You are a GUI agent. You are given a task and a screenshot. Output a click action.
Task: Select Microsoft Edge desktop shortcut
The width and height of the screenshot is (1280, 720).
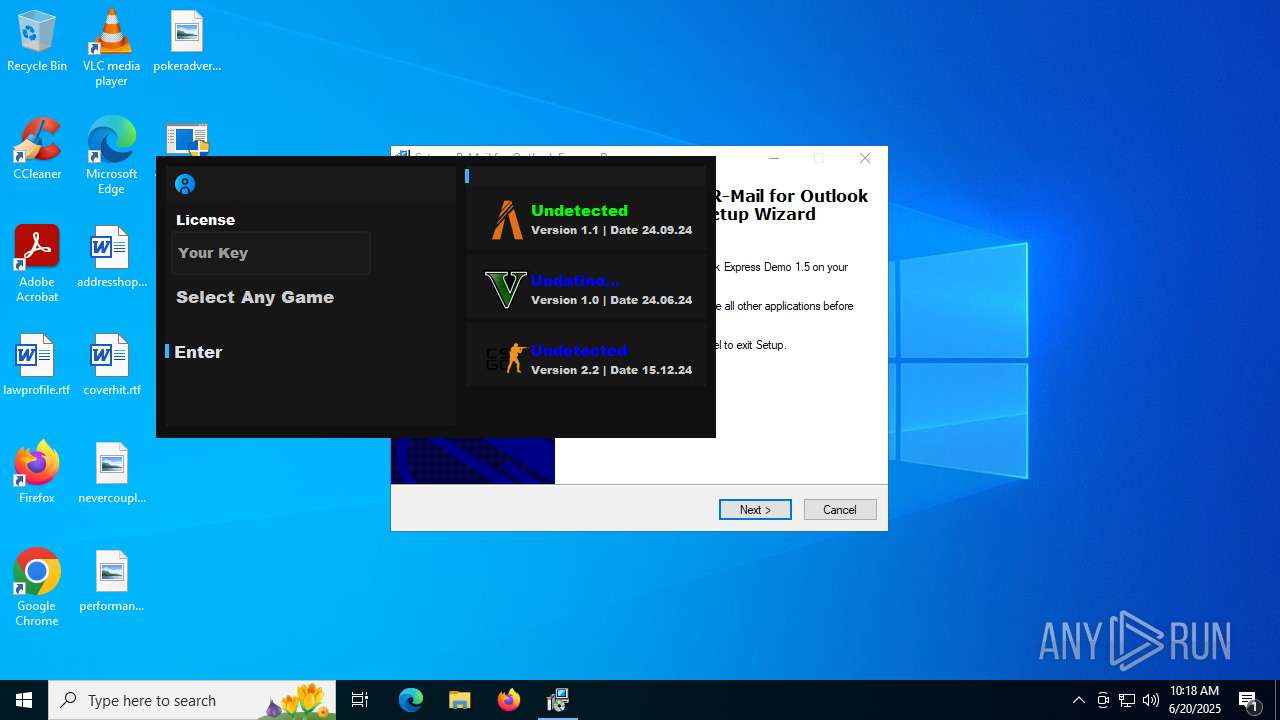(x=111, y=156)
